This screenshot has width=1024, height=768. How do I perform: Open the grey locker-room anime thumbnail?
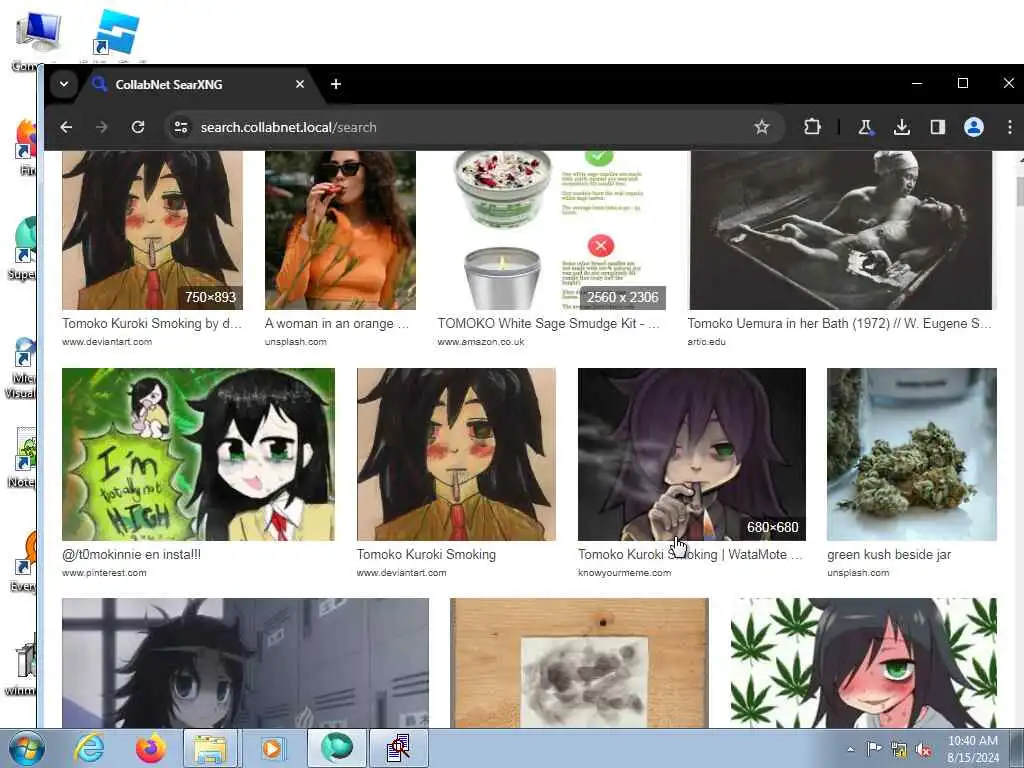[x=246, y=663]
